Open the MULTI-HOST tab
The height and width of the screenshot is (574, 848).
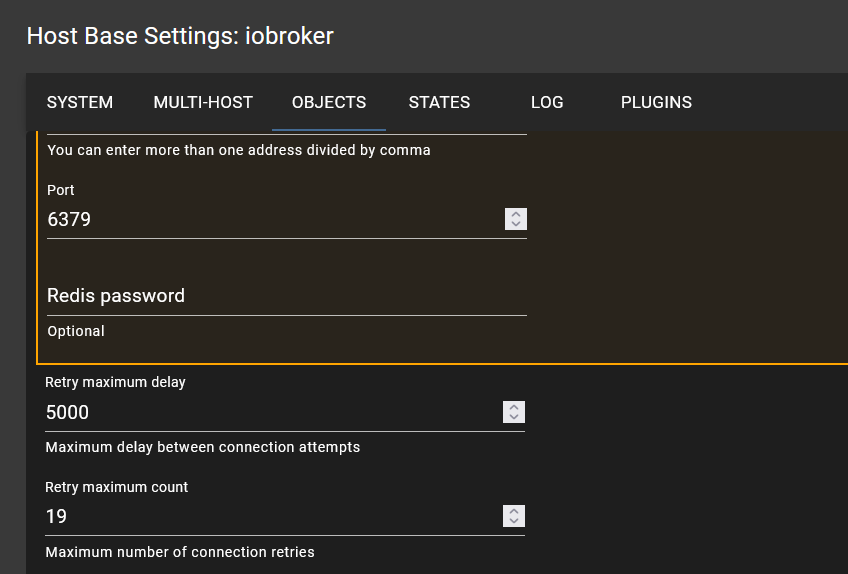pyautogui.click(x=203, y=102)
